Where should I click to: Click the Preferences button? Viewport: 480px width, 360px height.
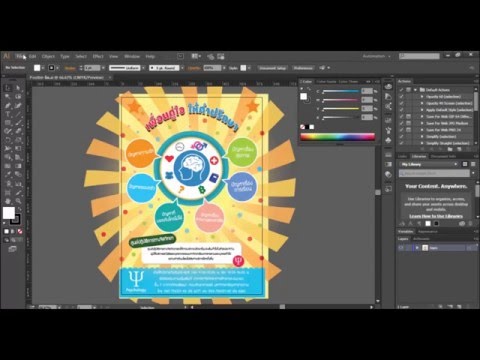click(x=303, y=68)
